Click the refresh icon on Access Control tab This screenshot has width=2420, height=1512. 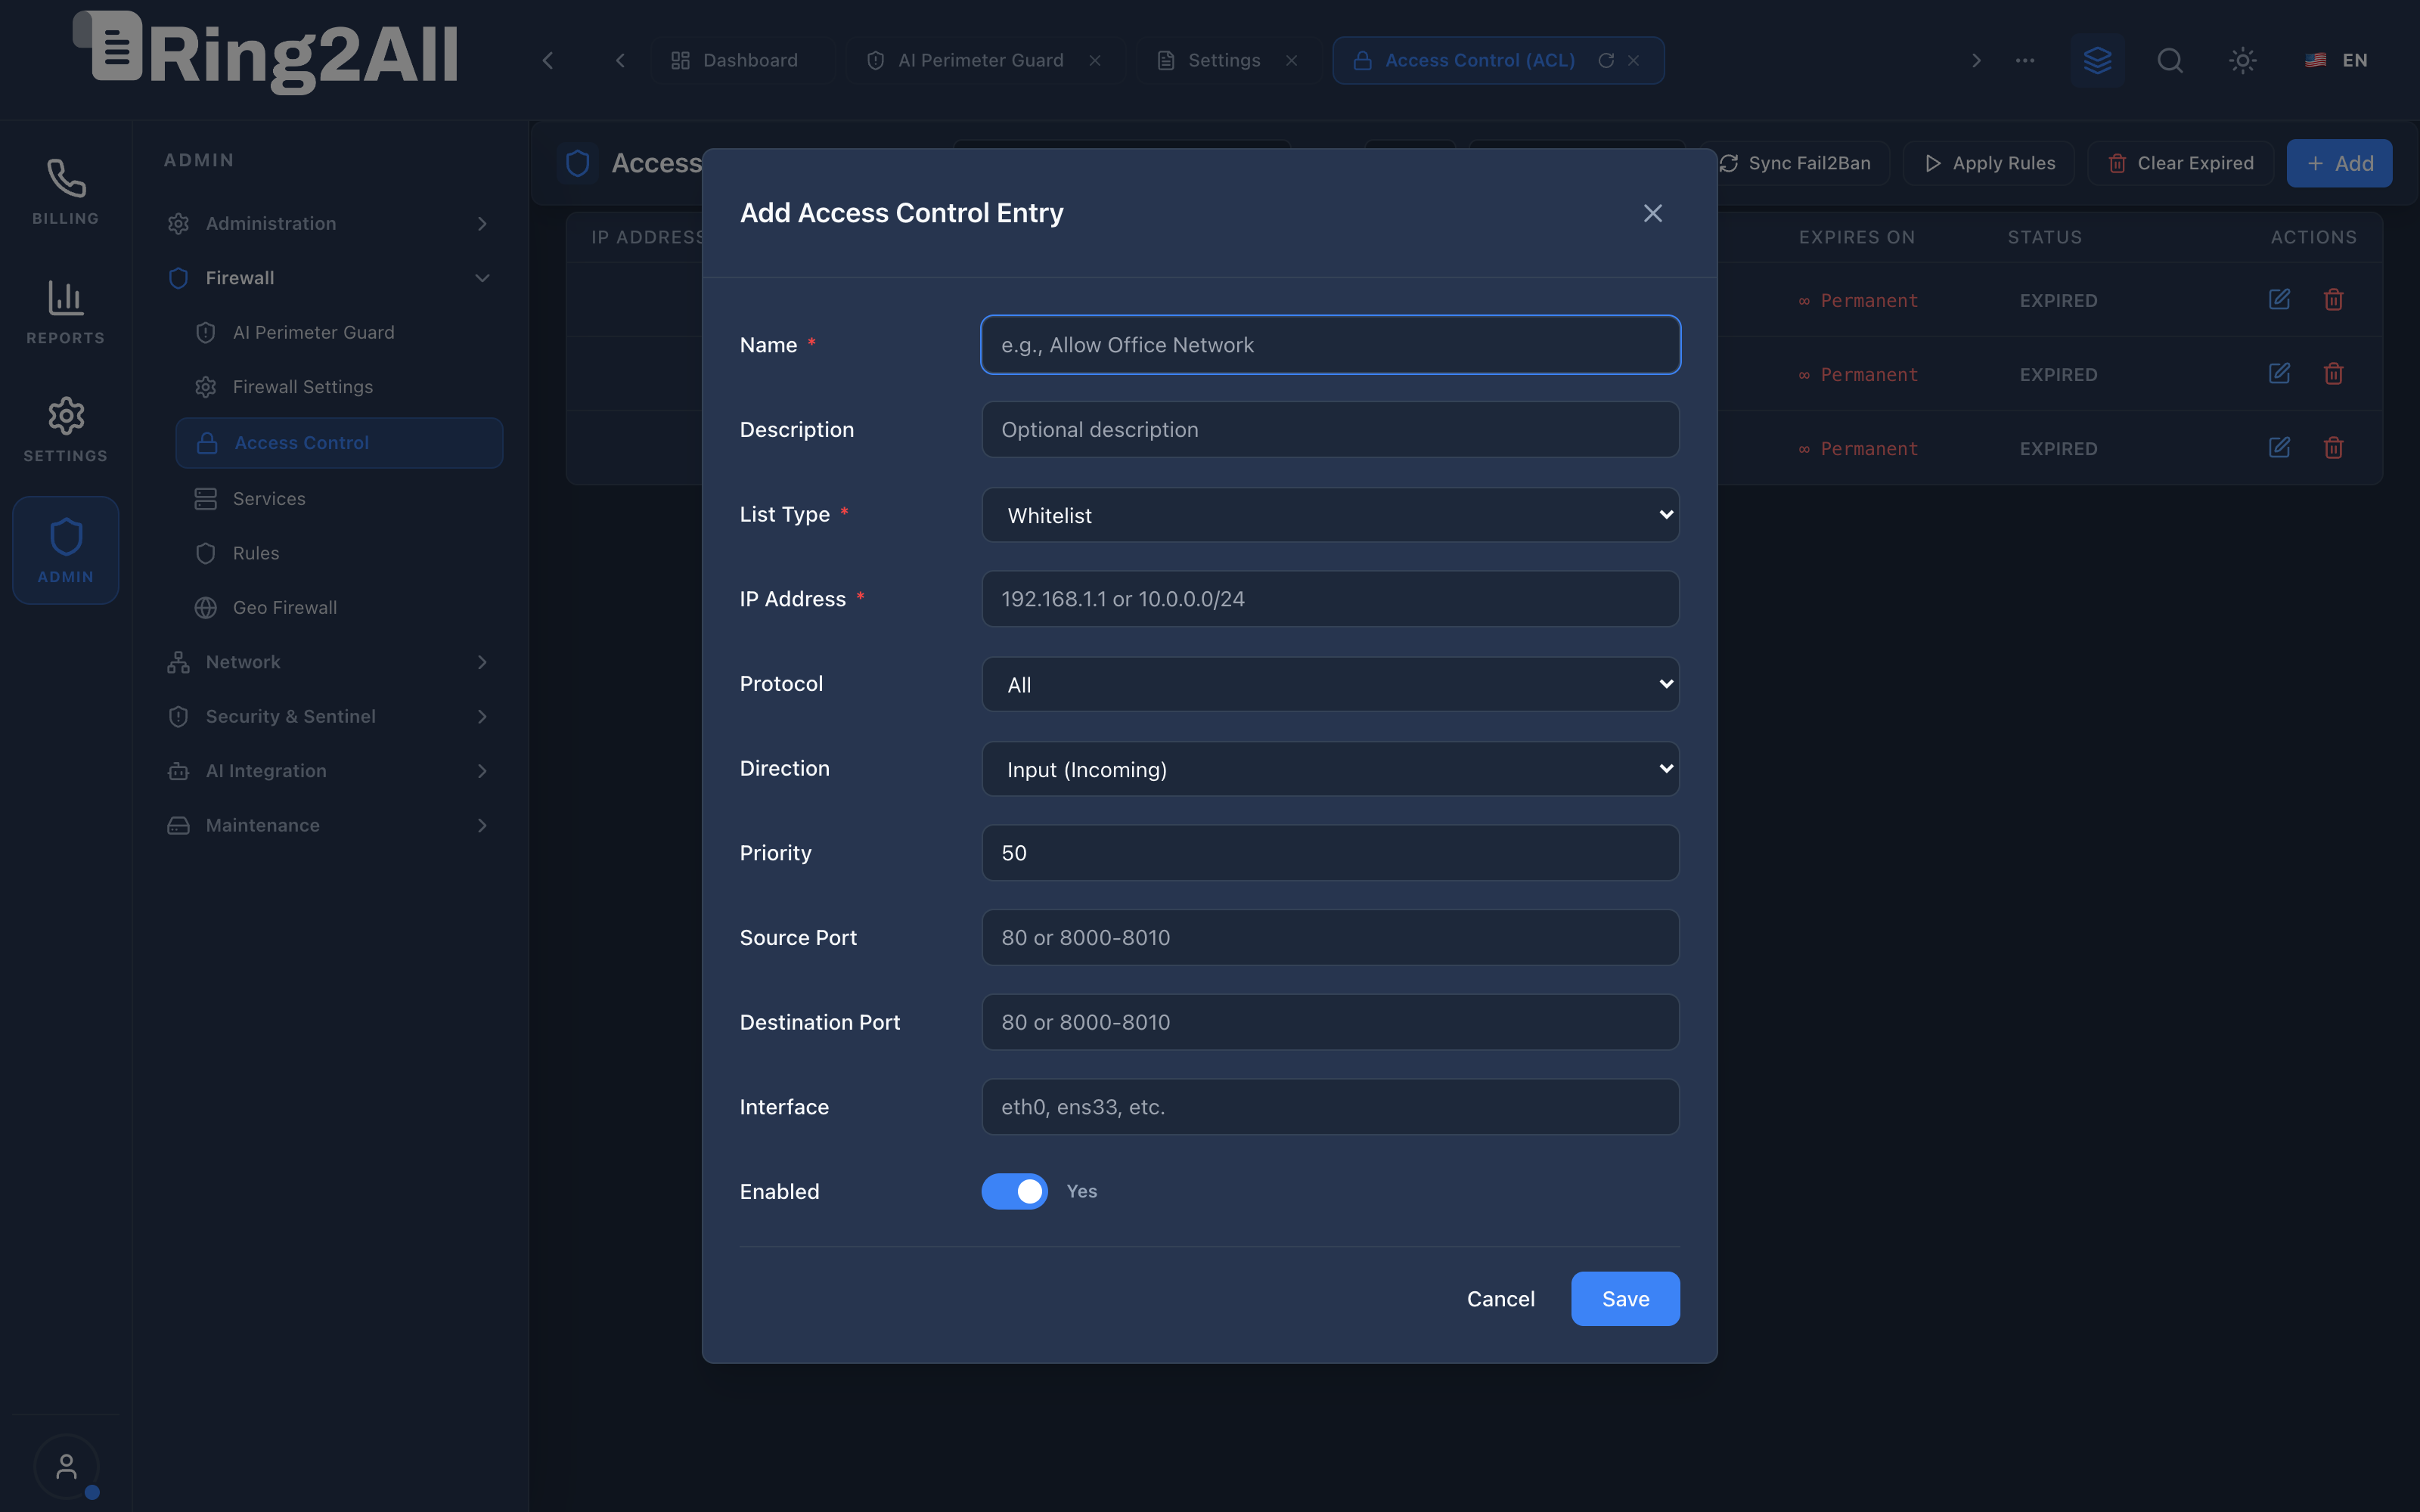(1606, 60)
